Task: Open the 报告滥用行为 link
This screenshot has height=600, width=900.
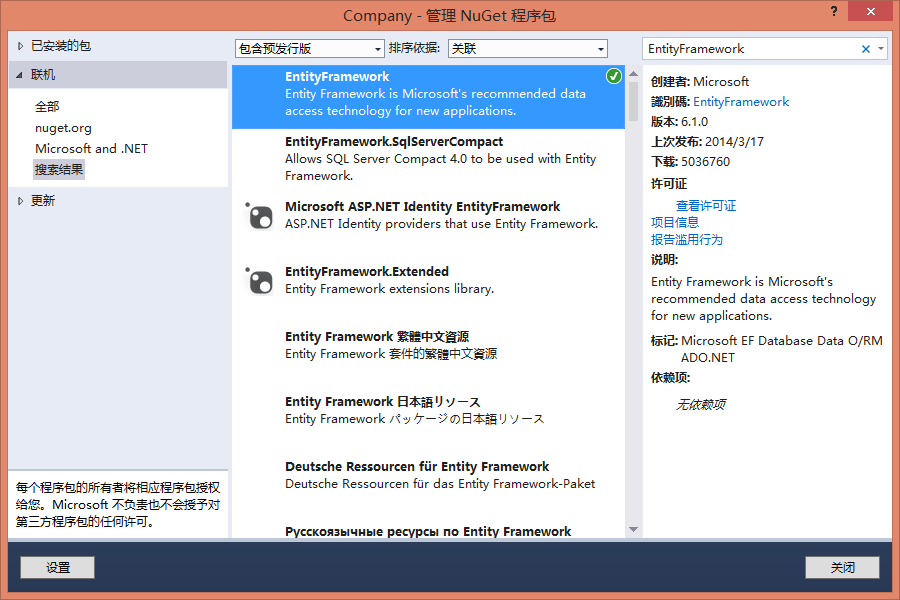Action: pos(687,239)
